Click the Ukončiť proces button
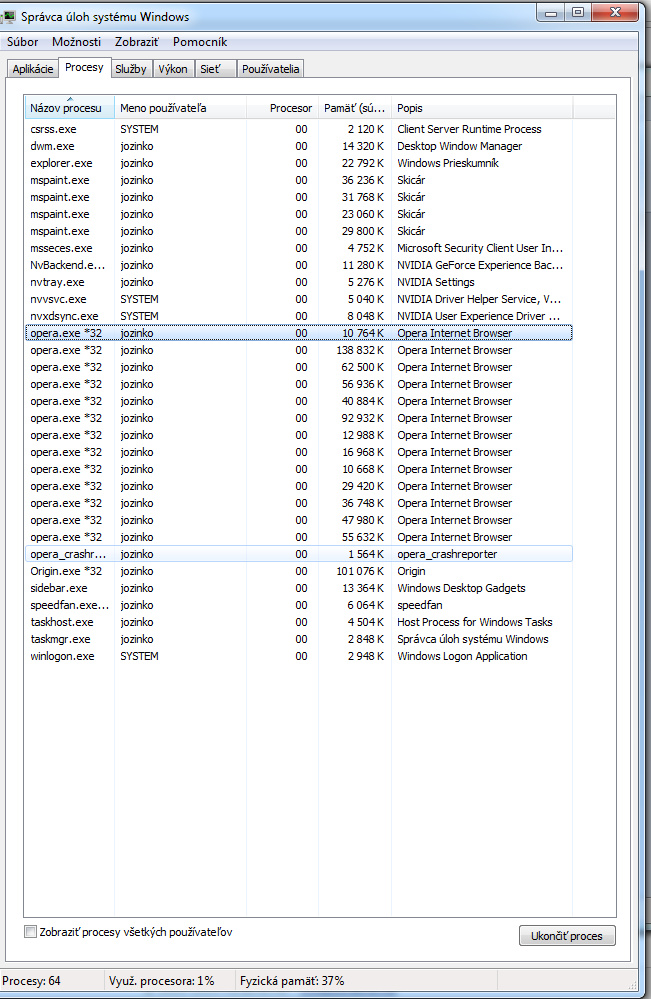 pos(567,935)
